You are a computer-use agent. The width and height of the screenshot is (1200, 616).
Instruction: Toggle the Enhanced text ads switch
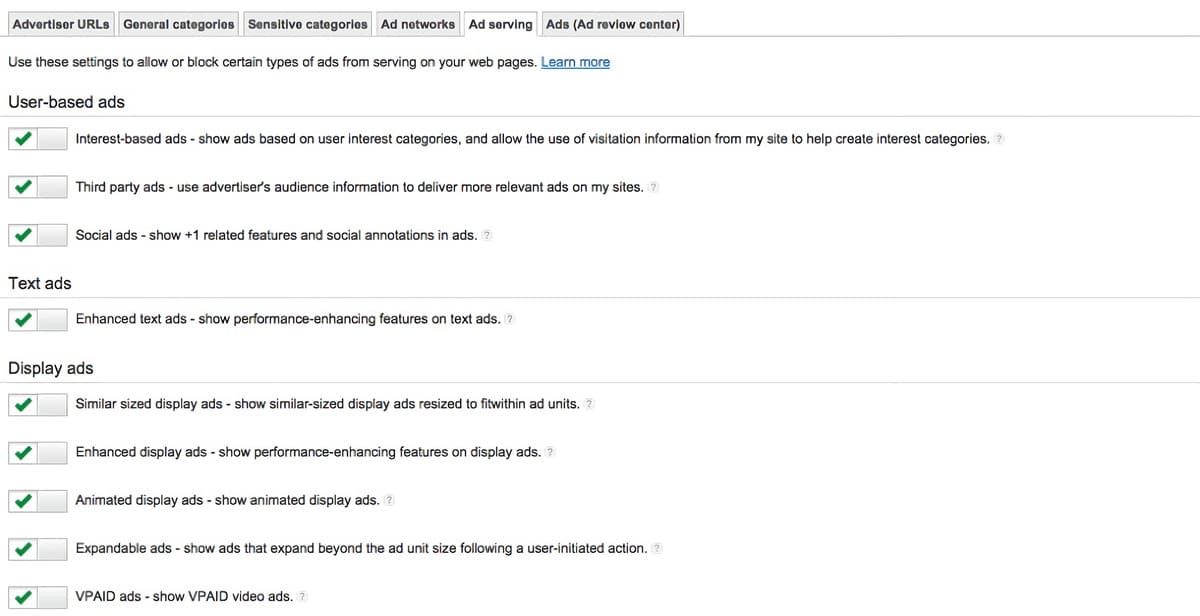click(x=37, y=320)
